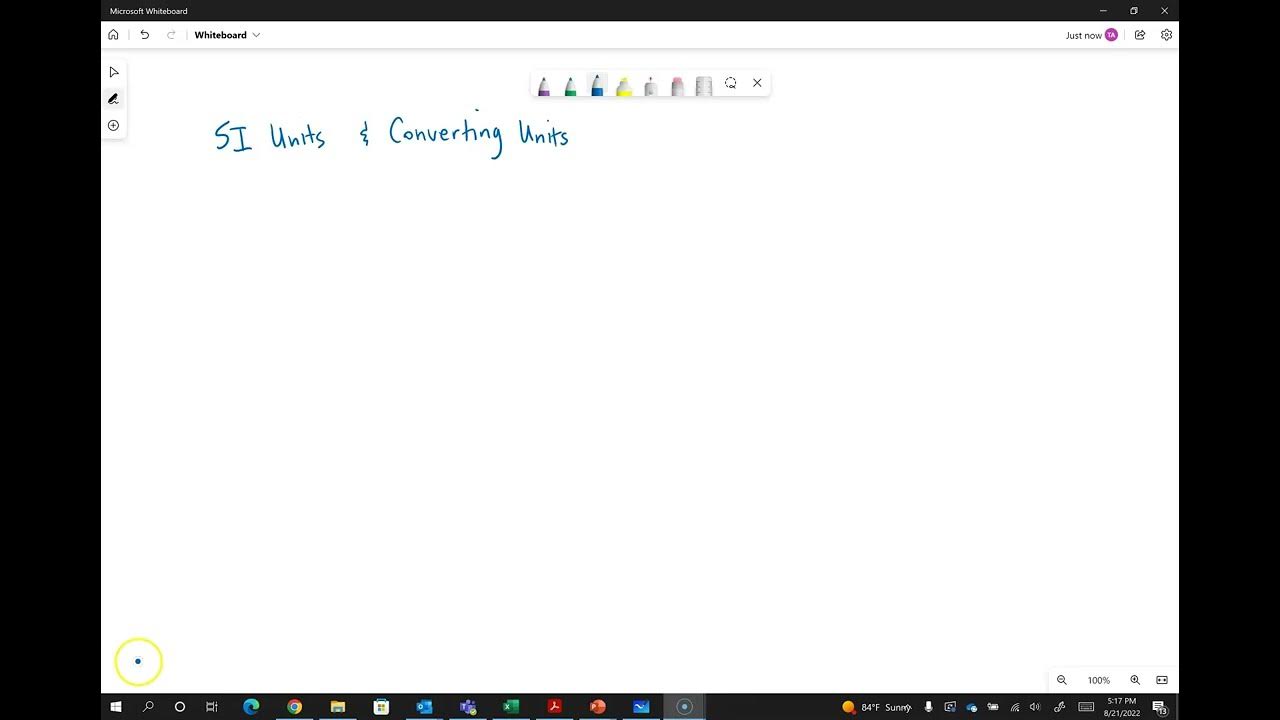The image size is (1280, 720).
Task: Open Outlook from taskbar
Action: pos(424,707)
